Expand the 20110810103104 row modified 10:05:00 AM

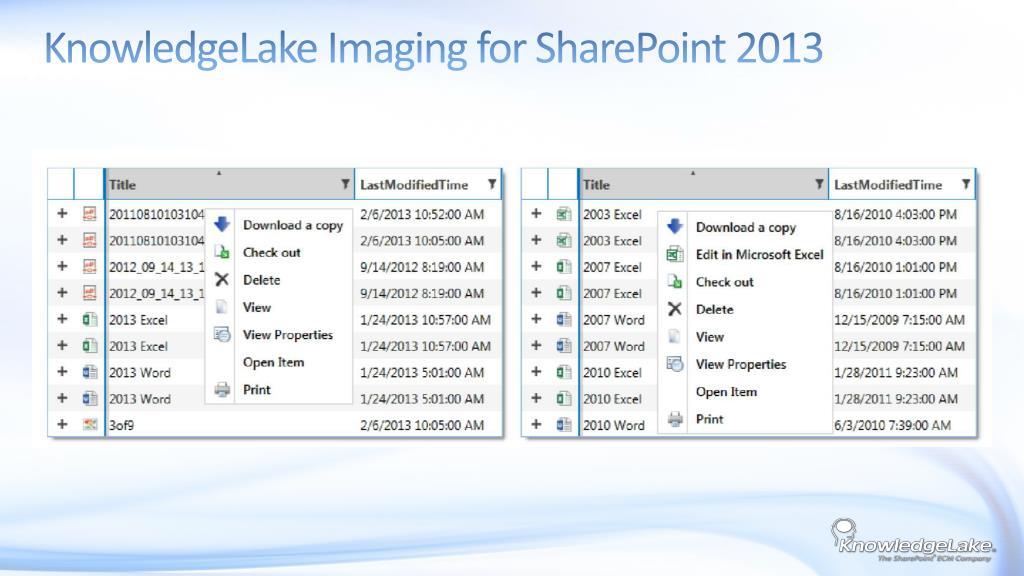pyautogui.click(x=62, y=240)
